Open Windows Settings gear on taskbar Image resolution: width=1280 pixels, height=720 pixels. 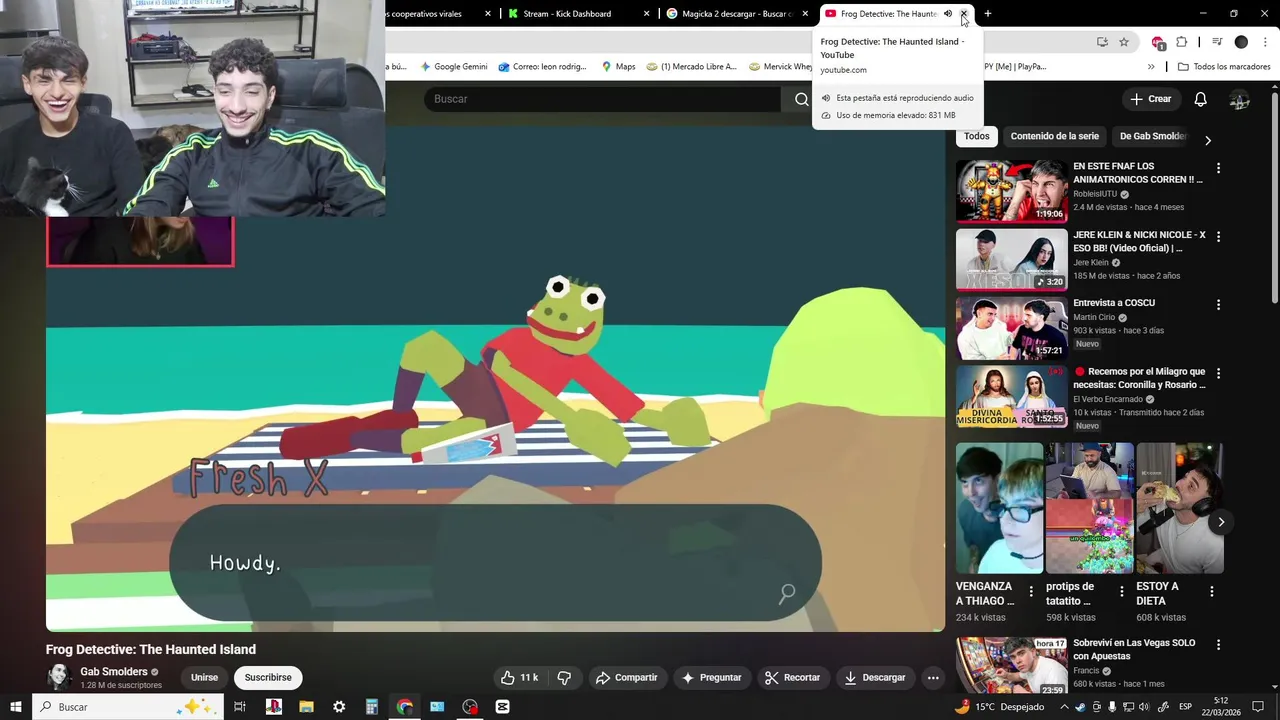pyautogui.click(x=339, y=707)
